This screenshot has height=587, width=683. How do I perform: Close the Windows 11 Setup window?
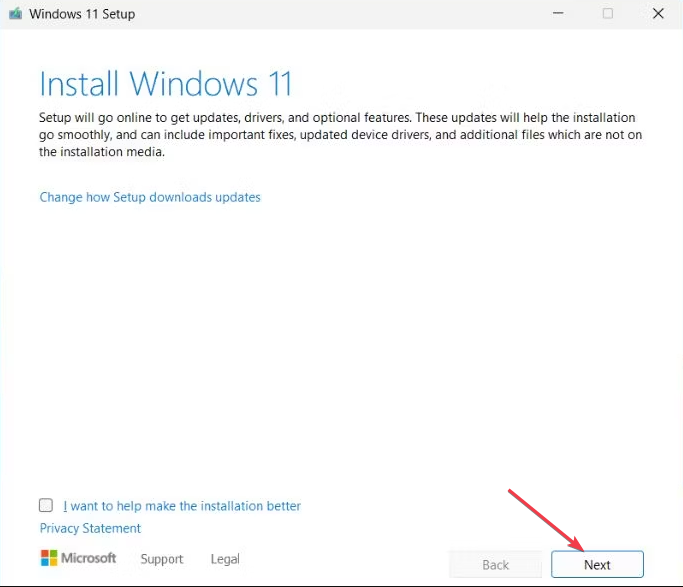click(658, 13)
